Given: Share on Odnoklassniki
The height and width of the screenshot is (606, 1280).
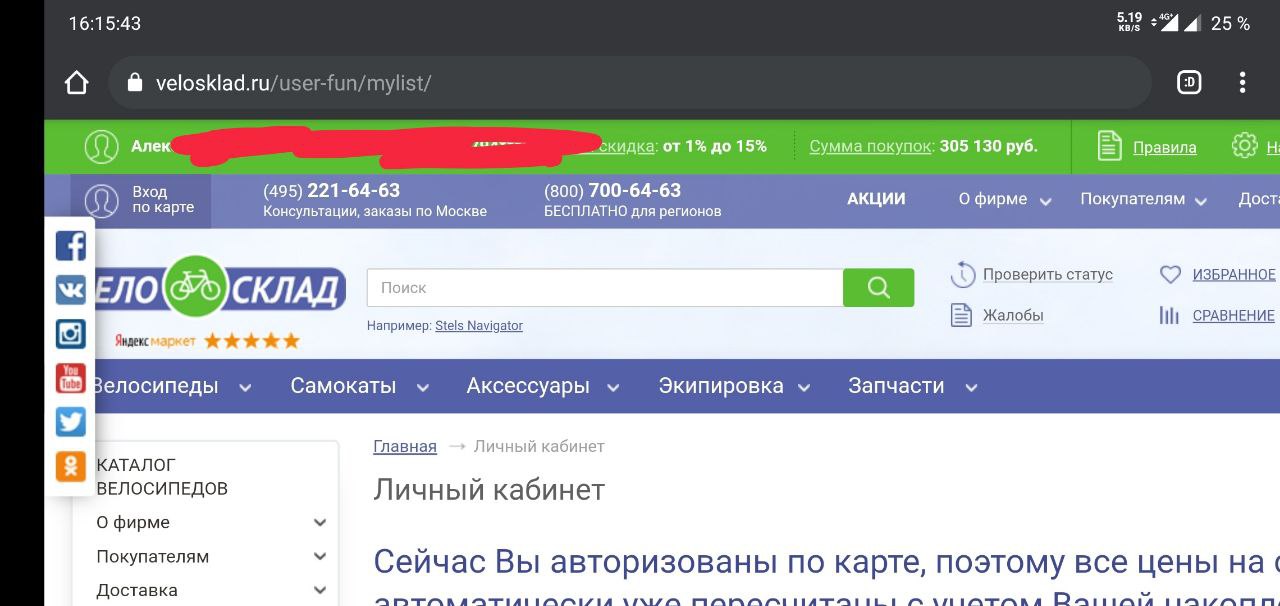Looking at the screenshot, I should pyautogui.click(x=70, y=466).
